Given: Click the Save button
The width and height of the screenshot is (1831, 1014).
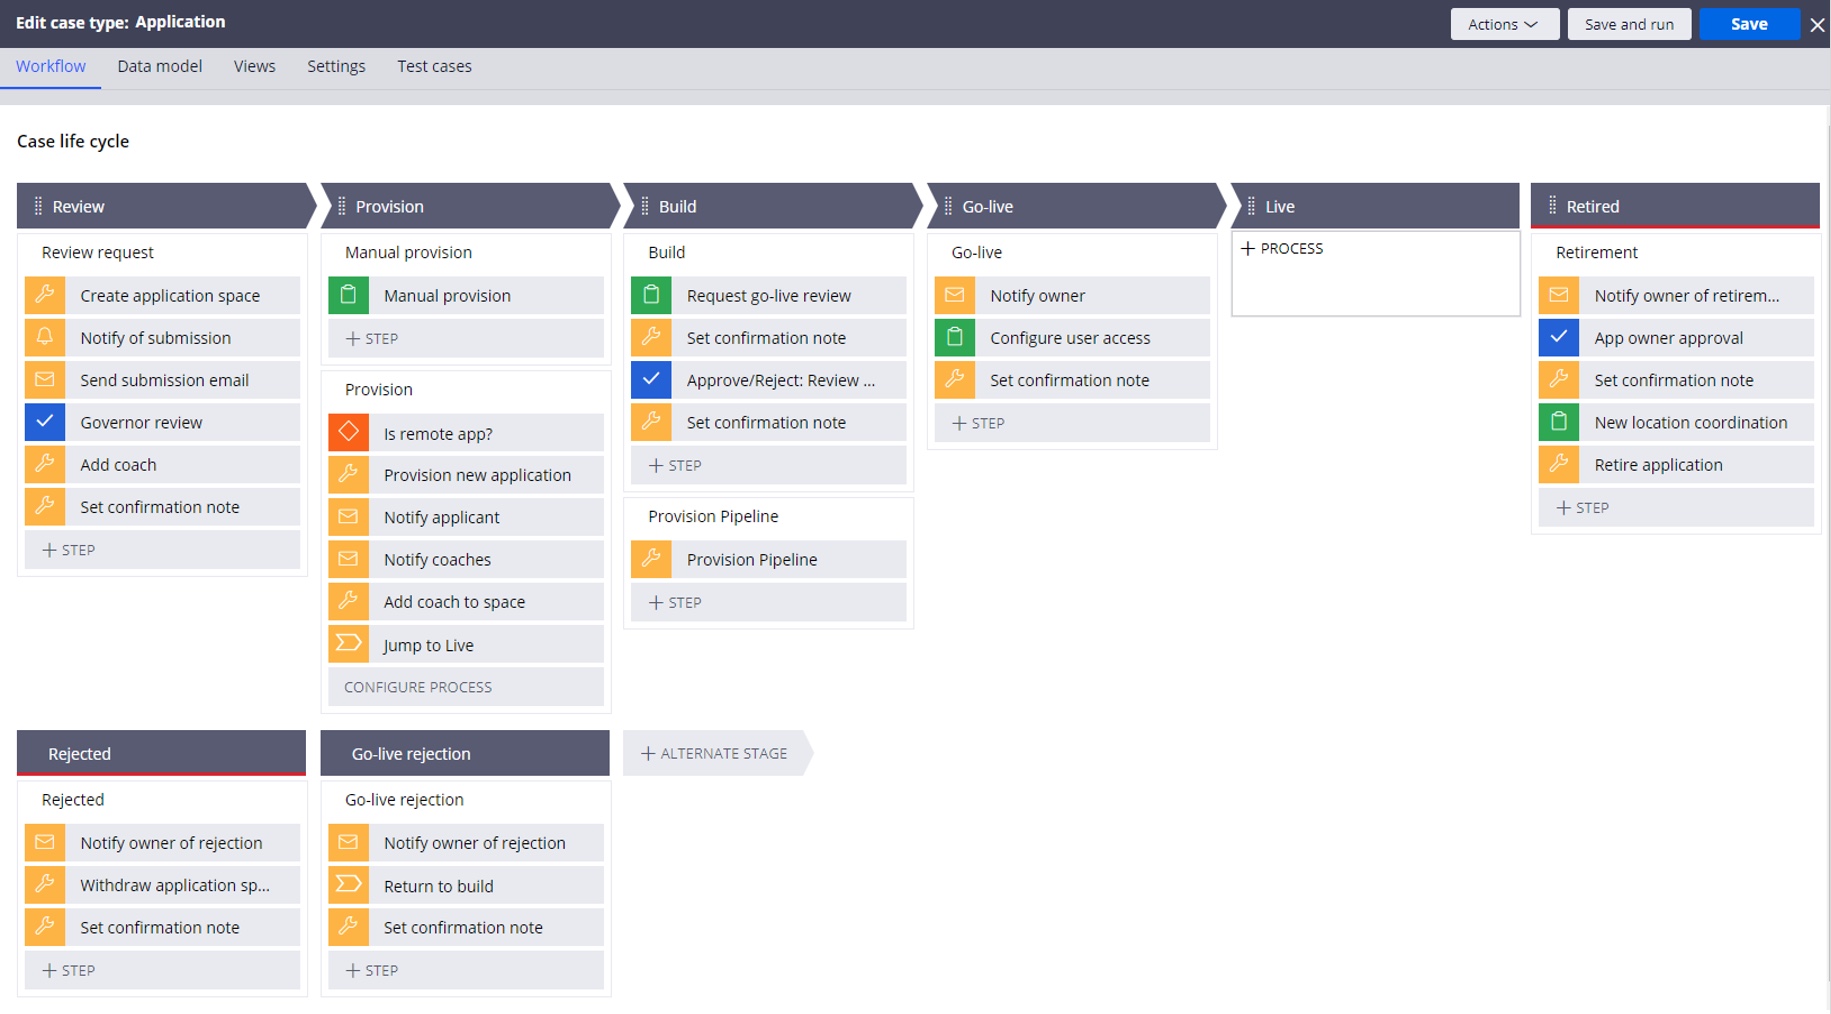Looking at the screenshot, I should [x=1749, y=24].
